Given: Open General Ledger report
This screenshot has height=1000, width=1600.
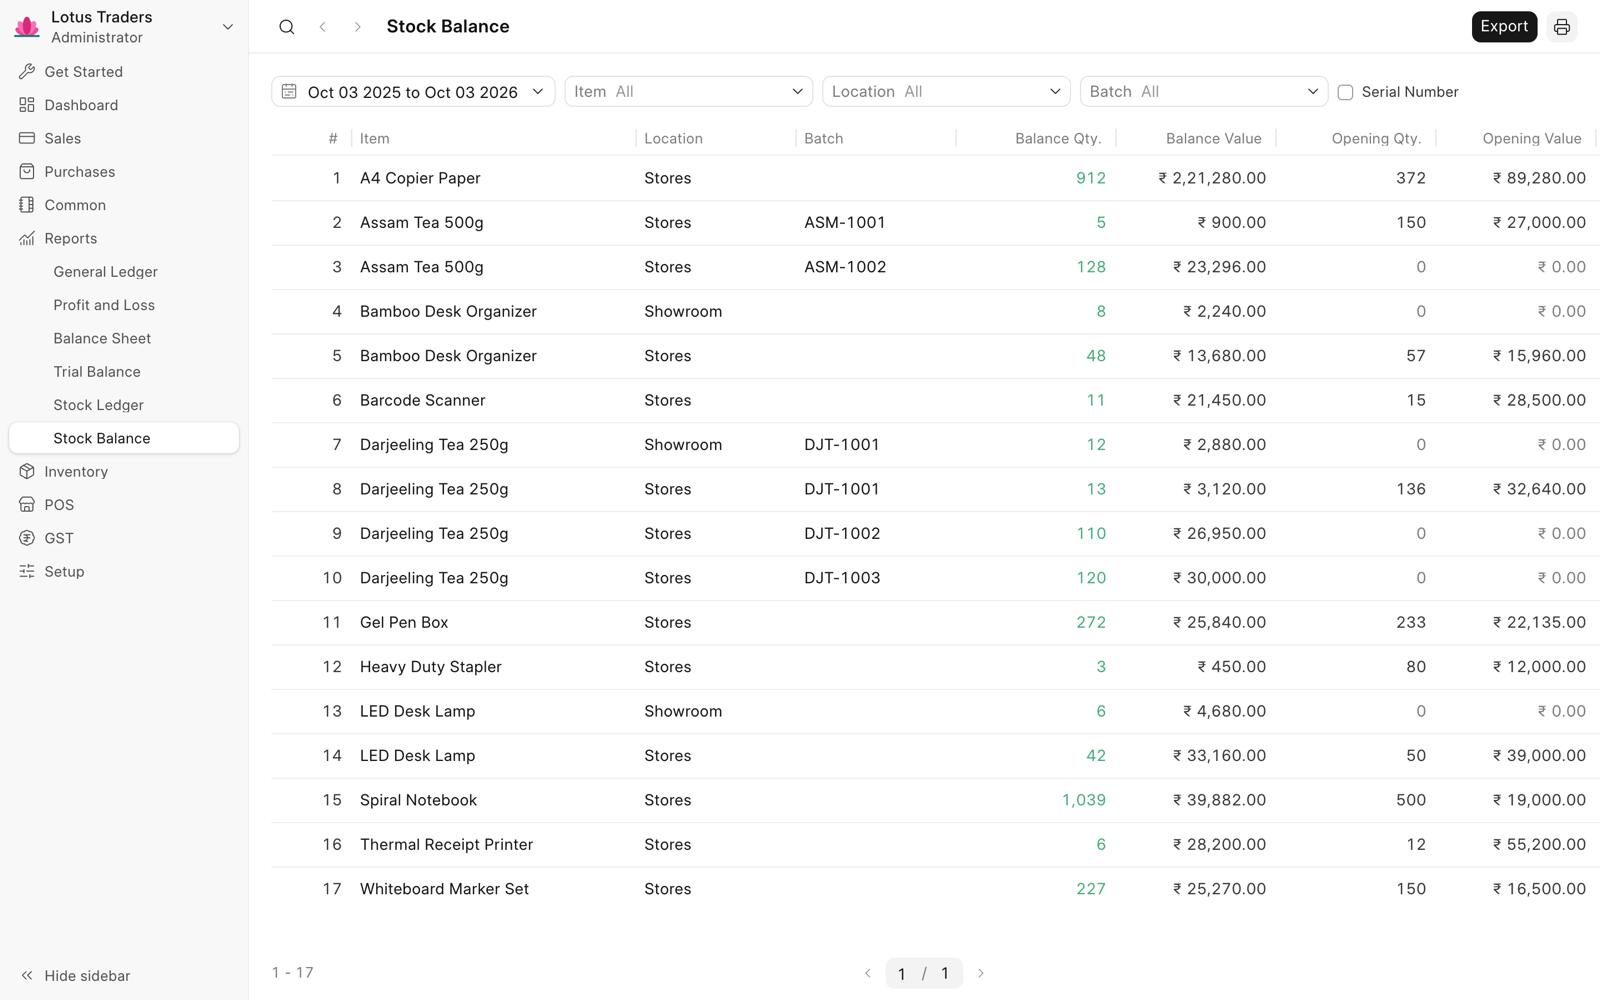Looking at the screenshot, I should [105, 272].
